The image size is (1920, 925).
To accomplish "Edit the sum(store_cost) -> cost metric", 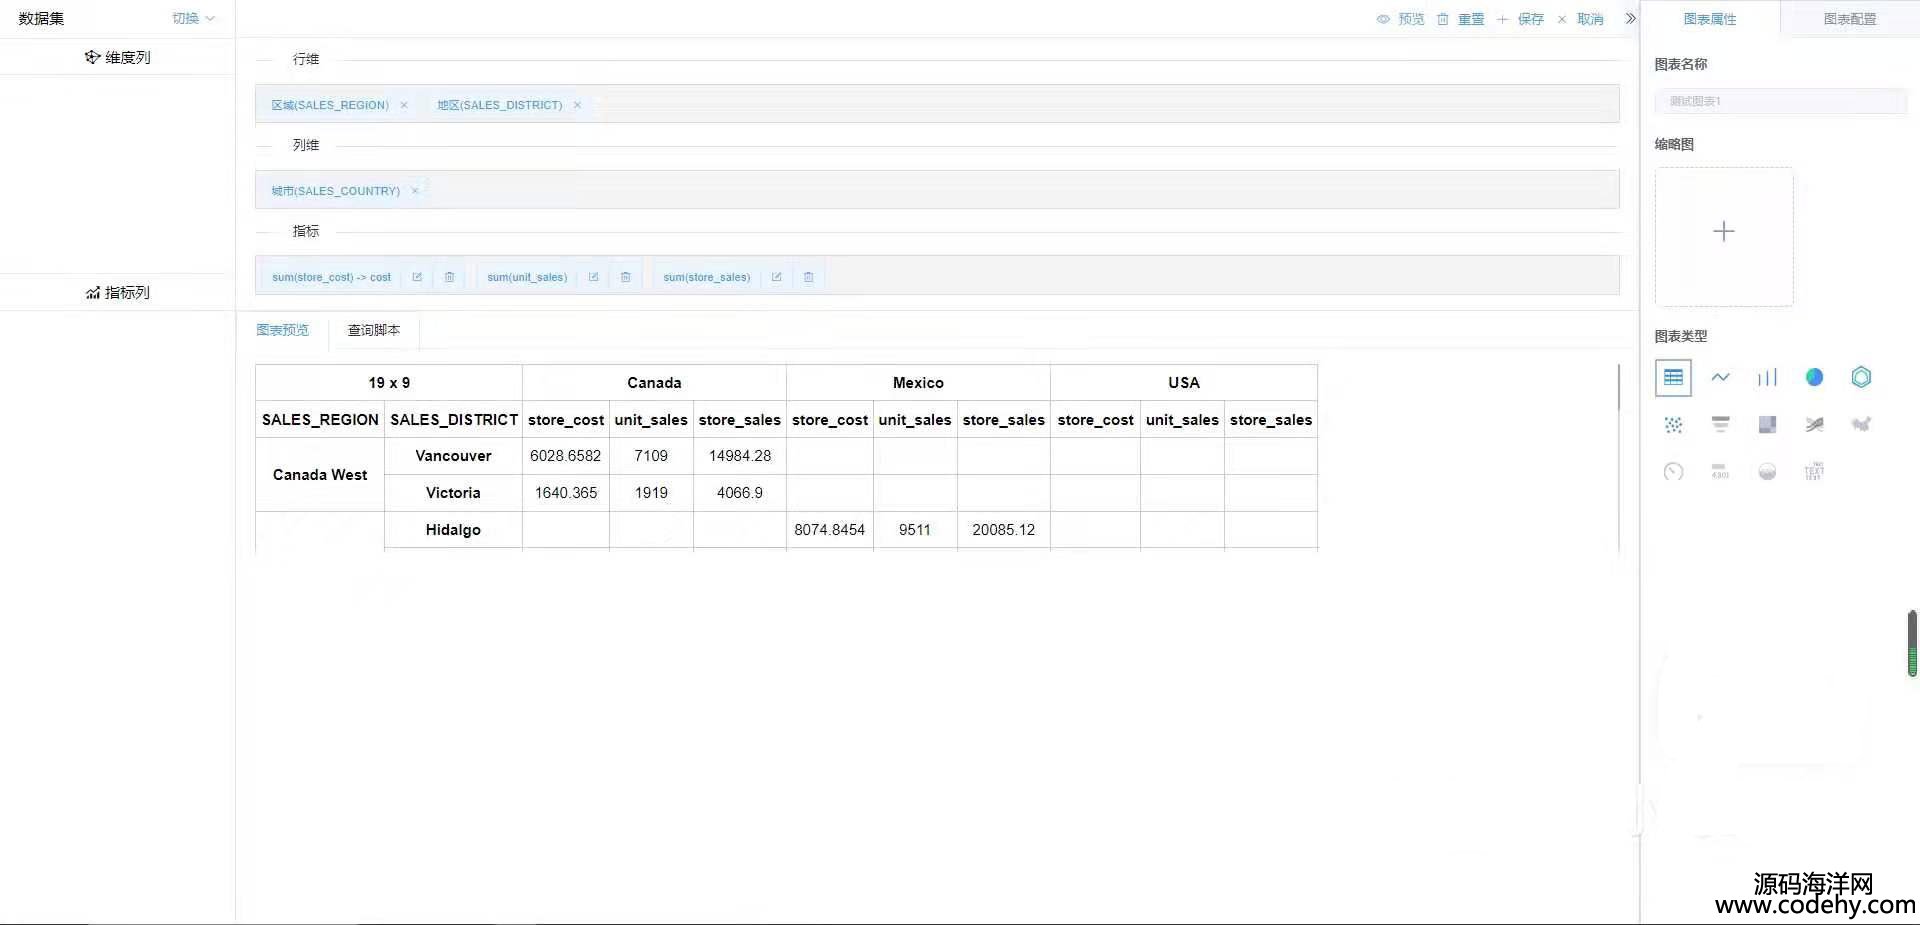I will [x=417, y=277].
